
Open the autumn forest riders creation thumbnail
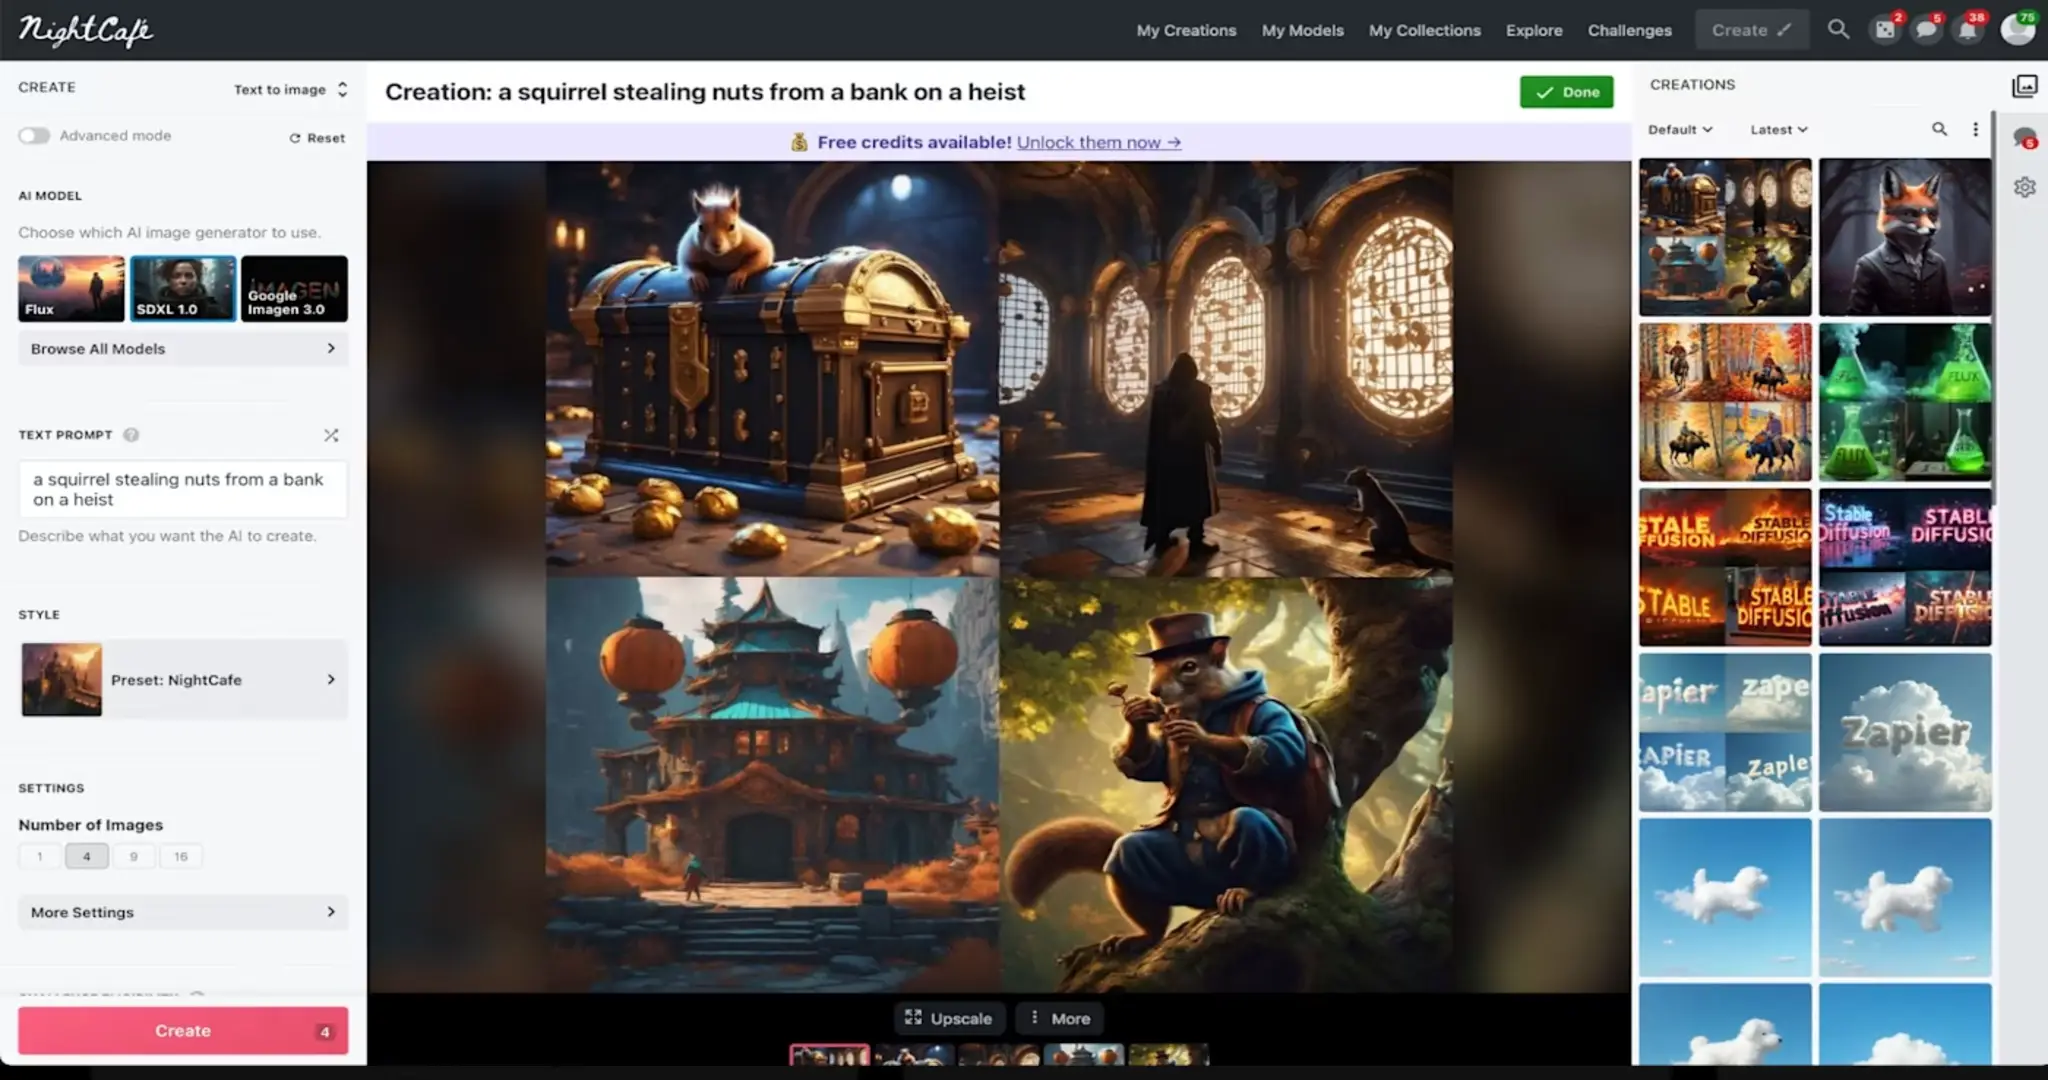click(1725, 402)
